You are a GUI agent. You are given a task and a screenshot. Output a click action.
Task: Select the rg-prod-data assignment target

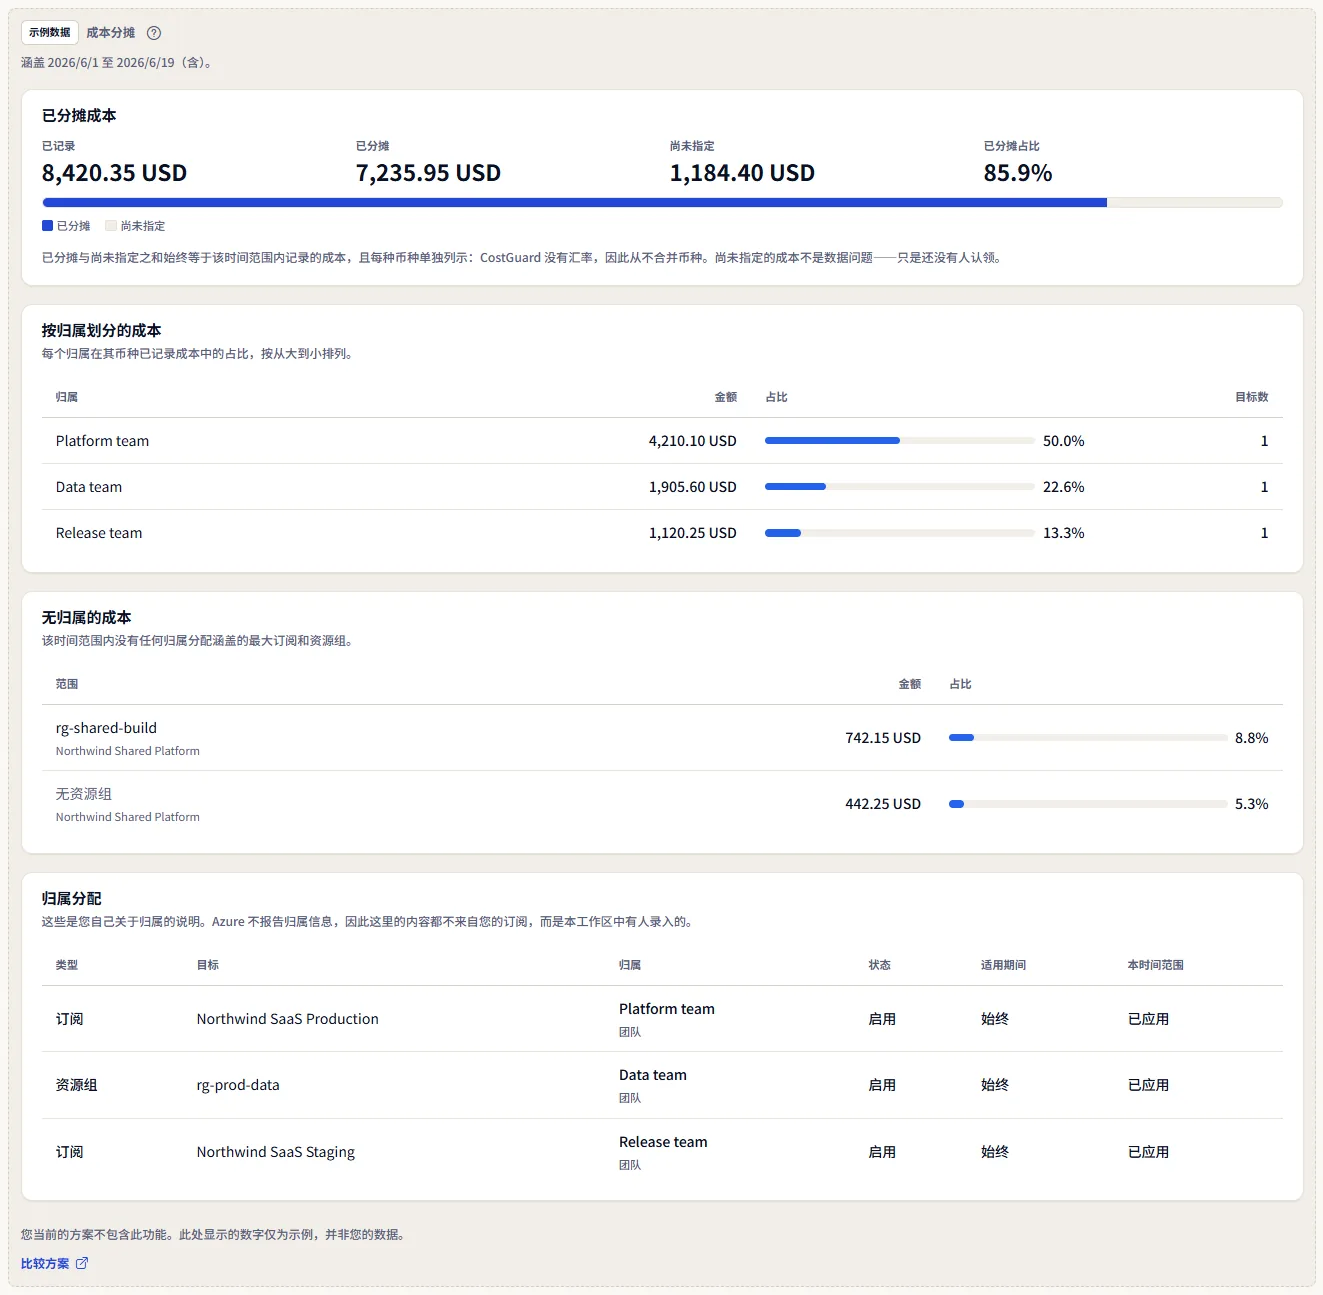238,1085
